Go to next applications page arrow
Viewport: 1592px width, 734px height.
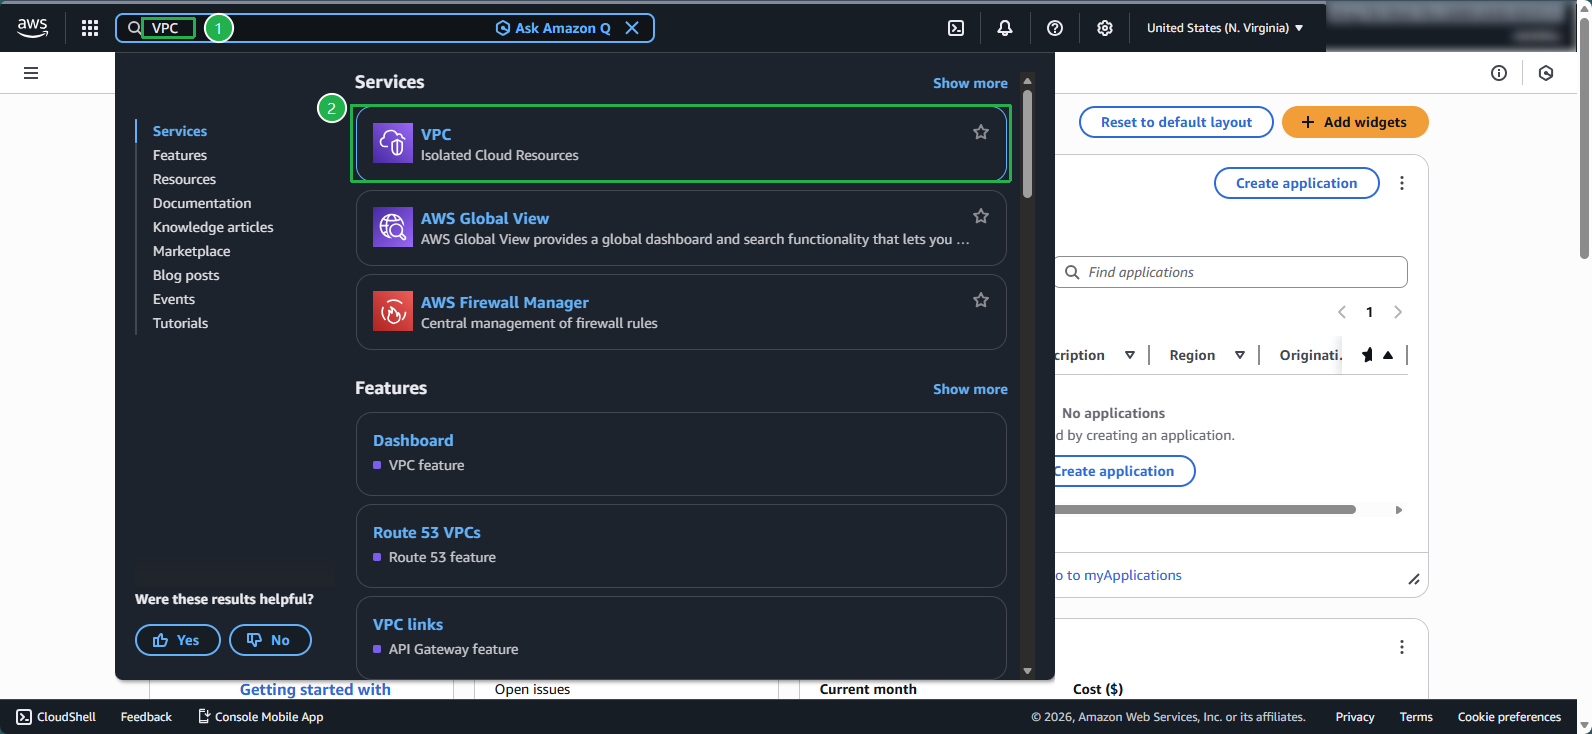(1398, 312)
